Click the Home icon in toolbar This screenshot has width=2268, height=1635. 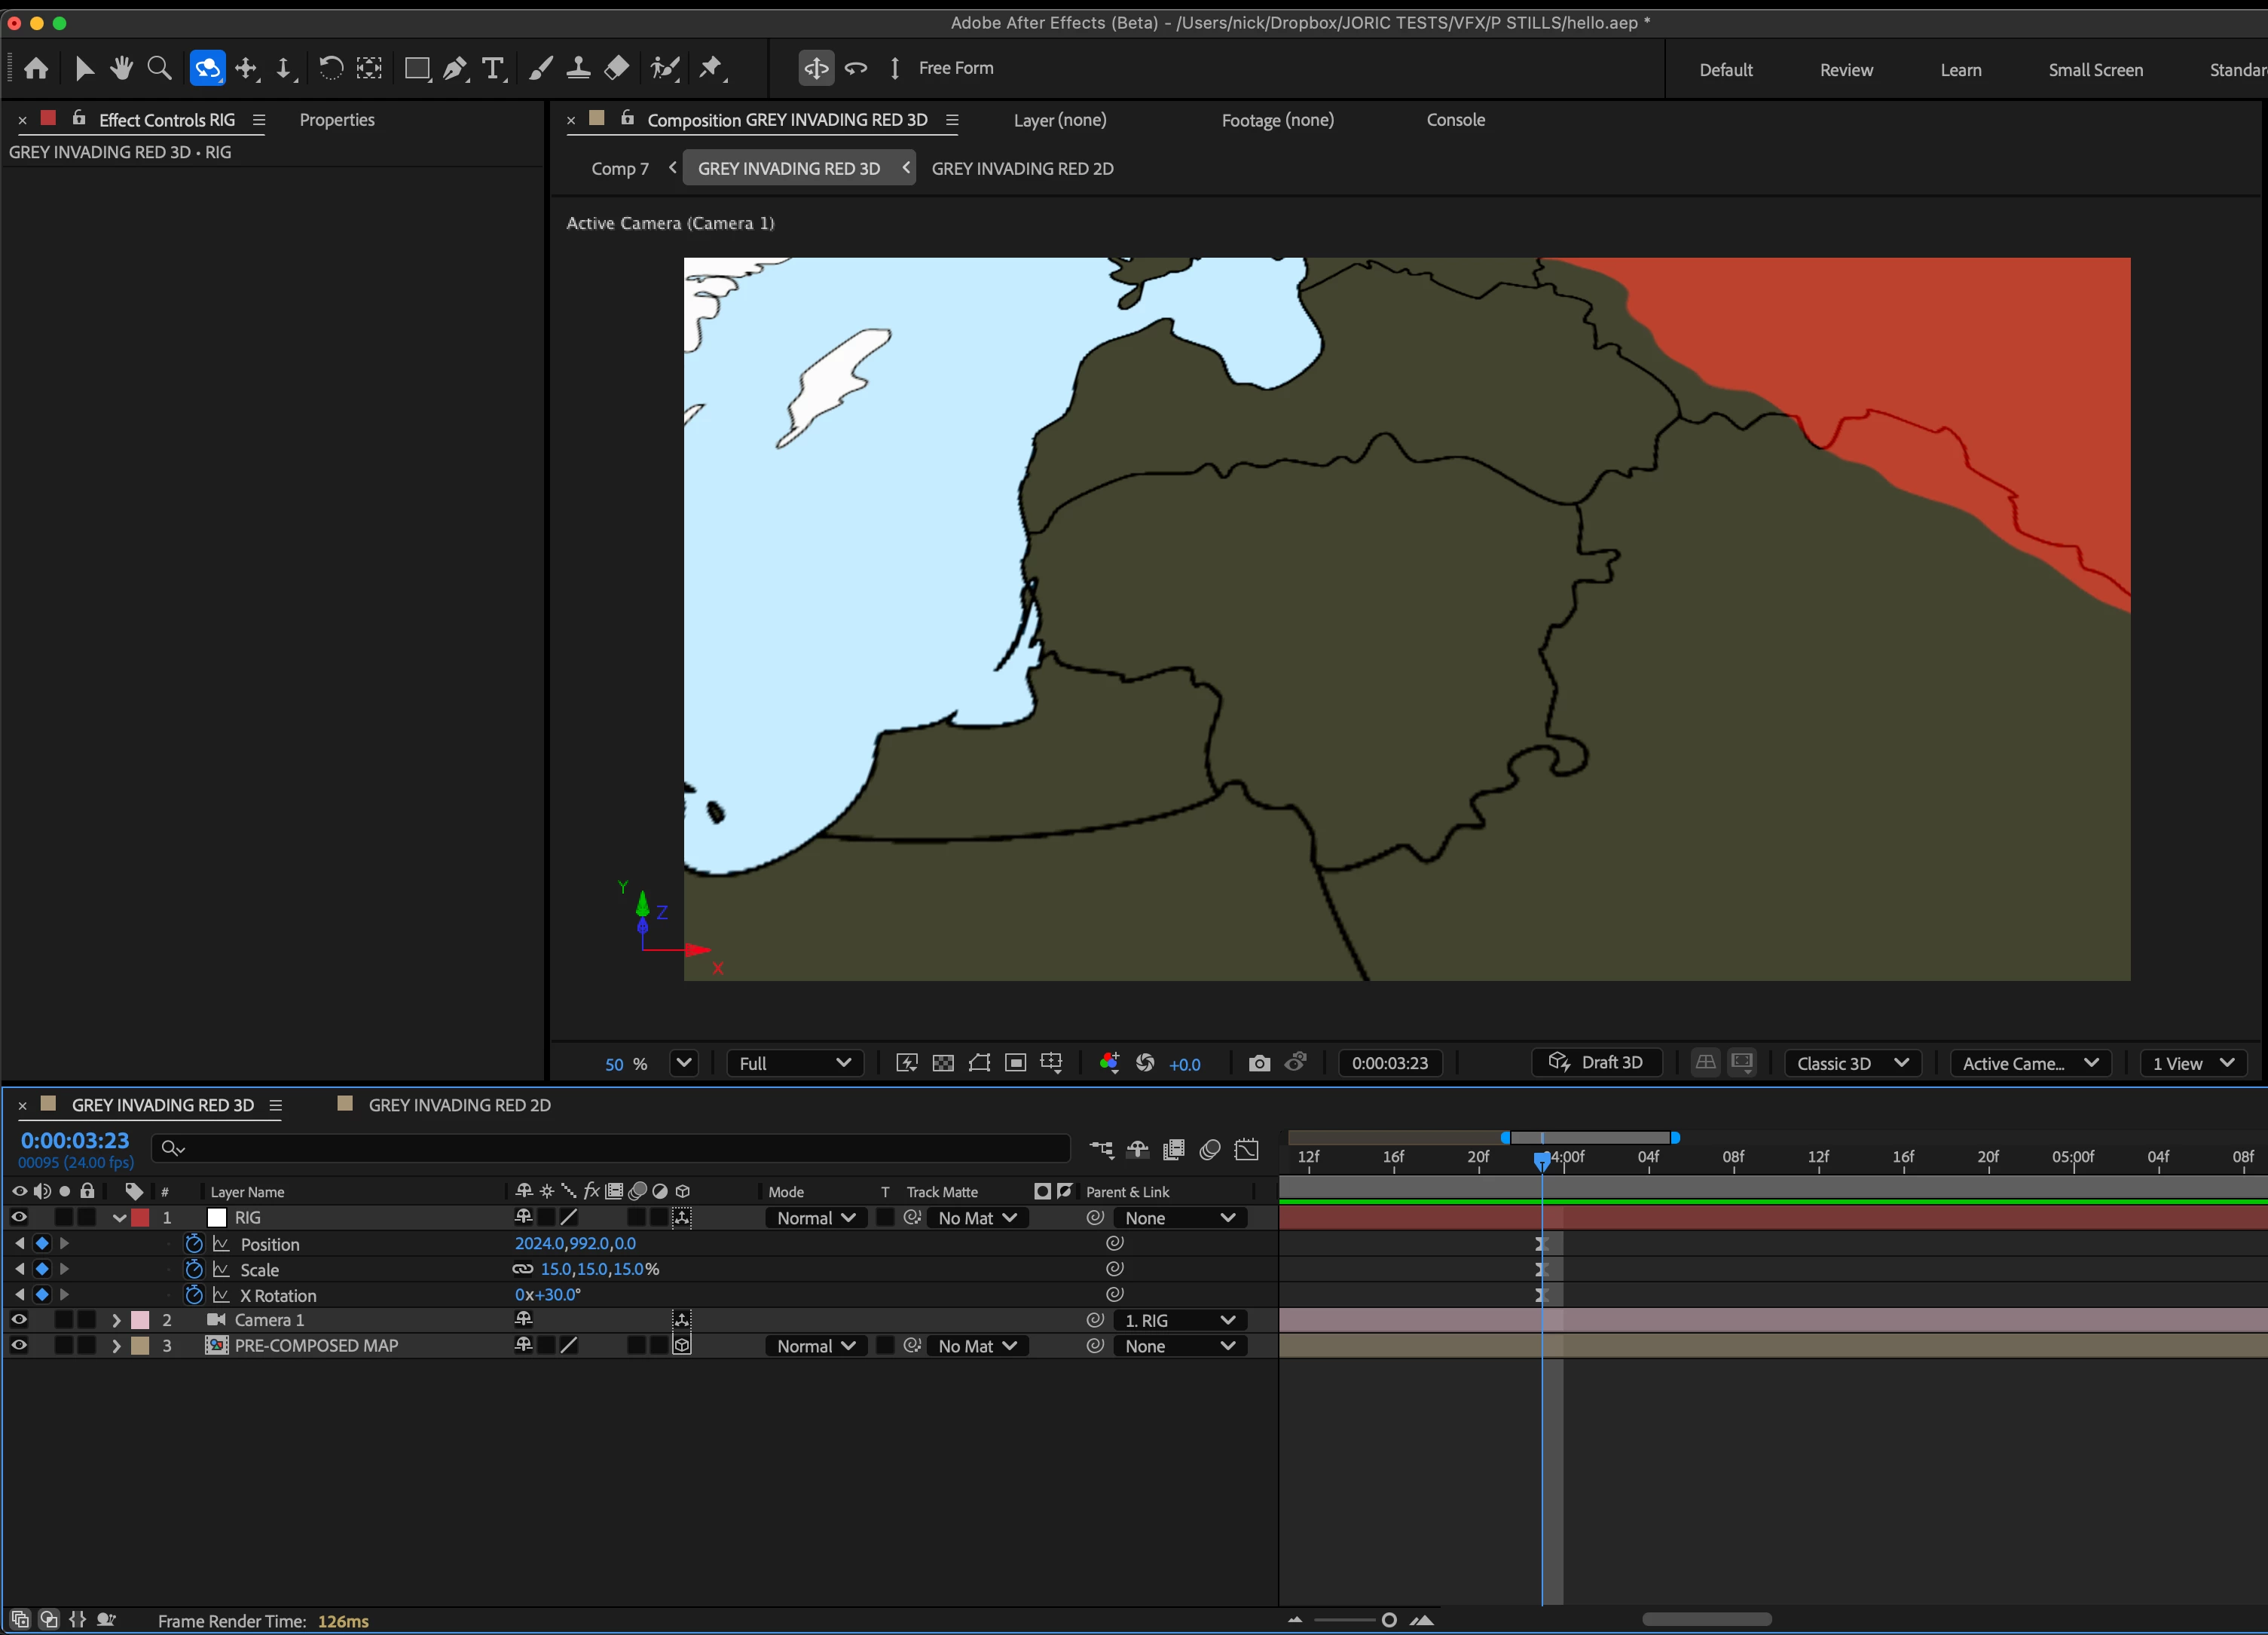click(36, 68)
